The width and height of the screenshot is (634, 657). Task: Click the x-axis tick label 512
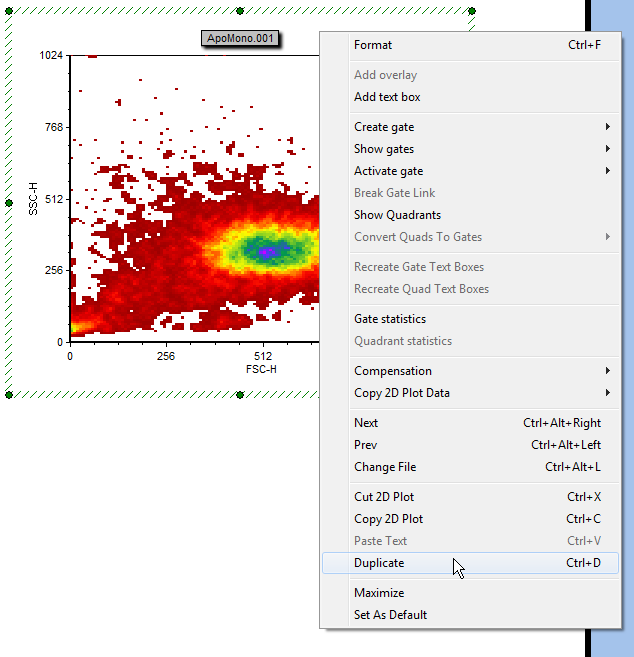pyautogui.click(x=263, y=356)
